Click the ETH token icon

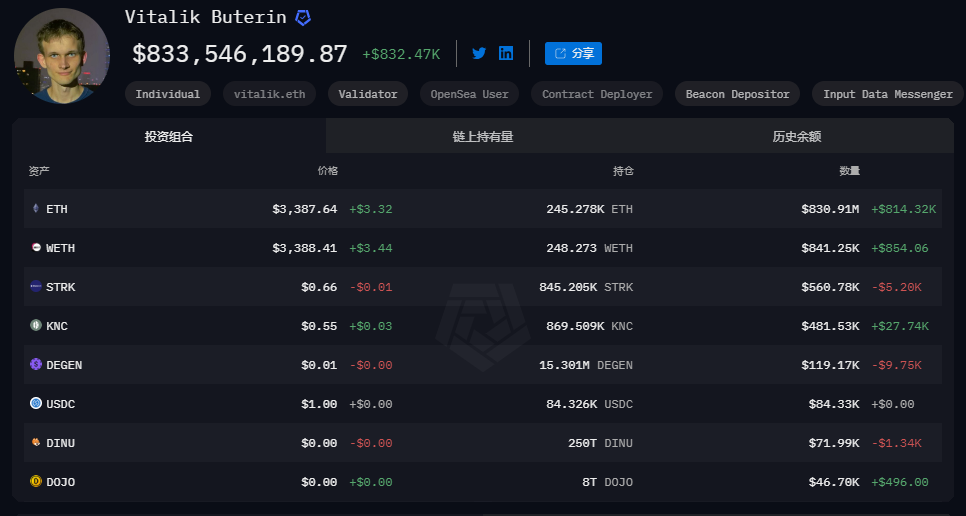pyautogui.click(x=36, y=209)
